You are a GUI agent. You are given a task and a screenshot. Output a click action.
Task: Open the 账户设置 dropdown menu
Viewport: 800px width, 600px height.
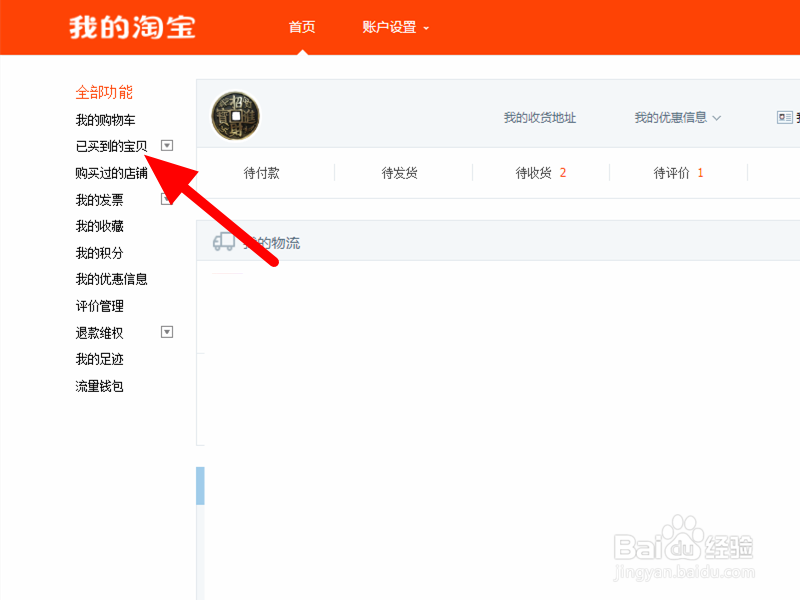[395, 27]
